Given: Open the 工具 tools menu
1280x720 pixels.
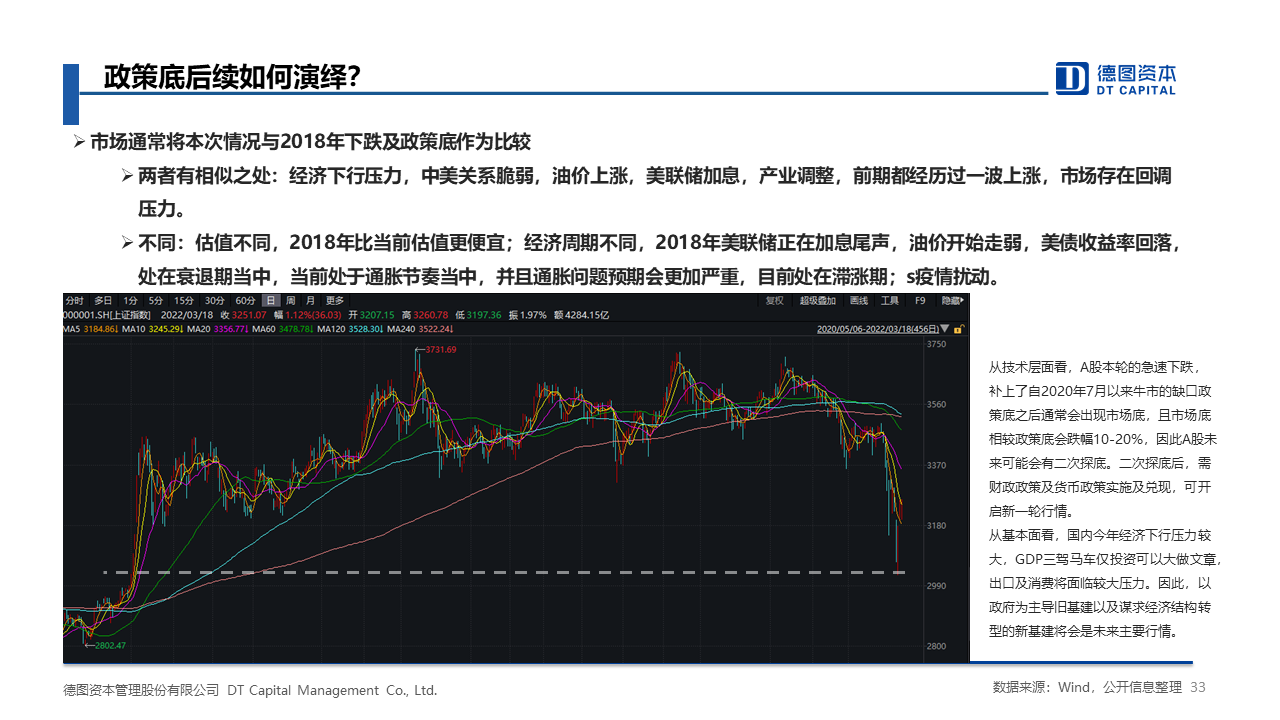Looking at the screenshot, I should (890, 301).
